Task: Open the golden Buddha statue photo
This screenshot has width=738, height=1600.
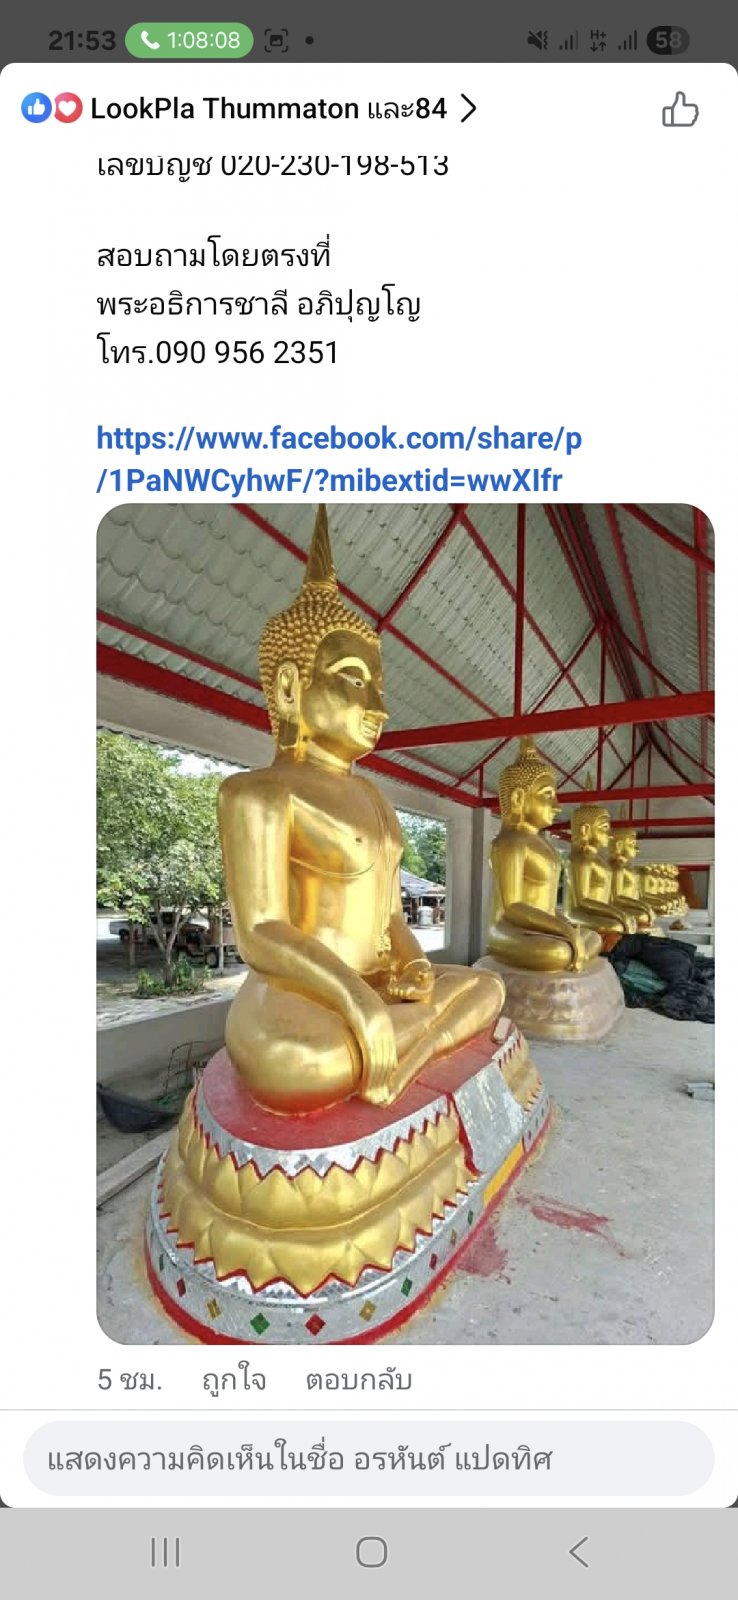Action: point(405,923)
